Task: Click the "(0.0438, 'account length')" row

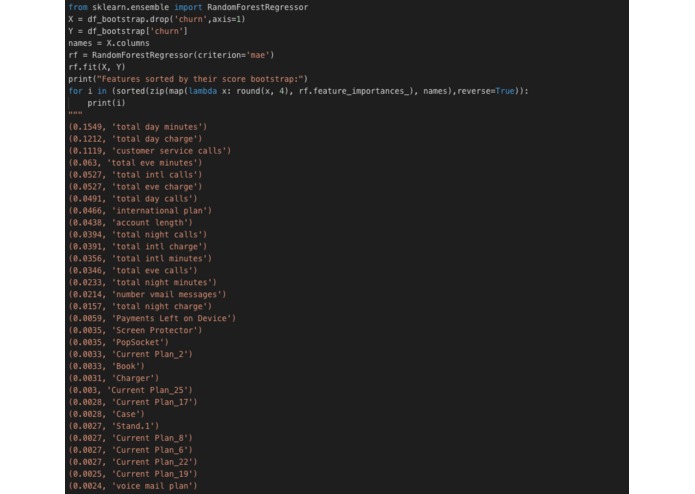Action: (130, 222)
